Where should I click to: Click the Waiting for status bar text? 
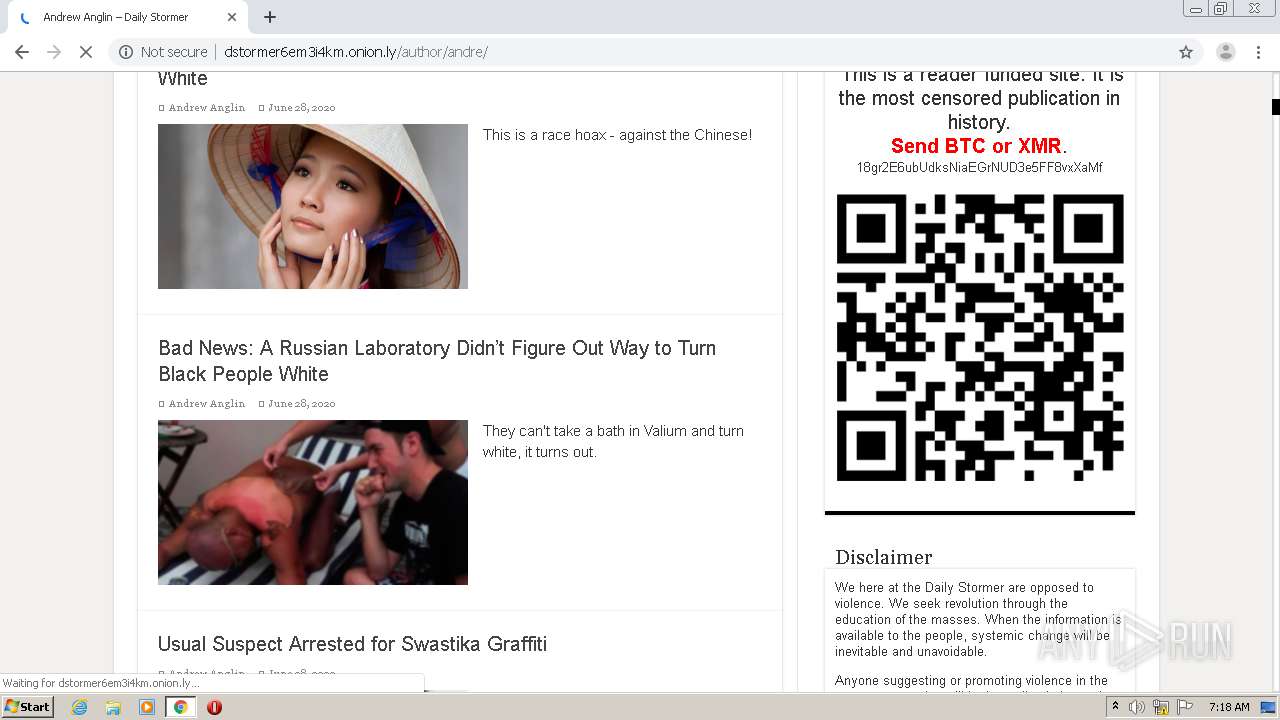click(x=101, y=684)
